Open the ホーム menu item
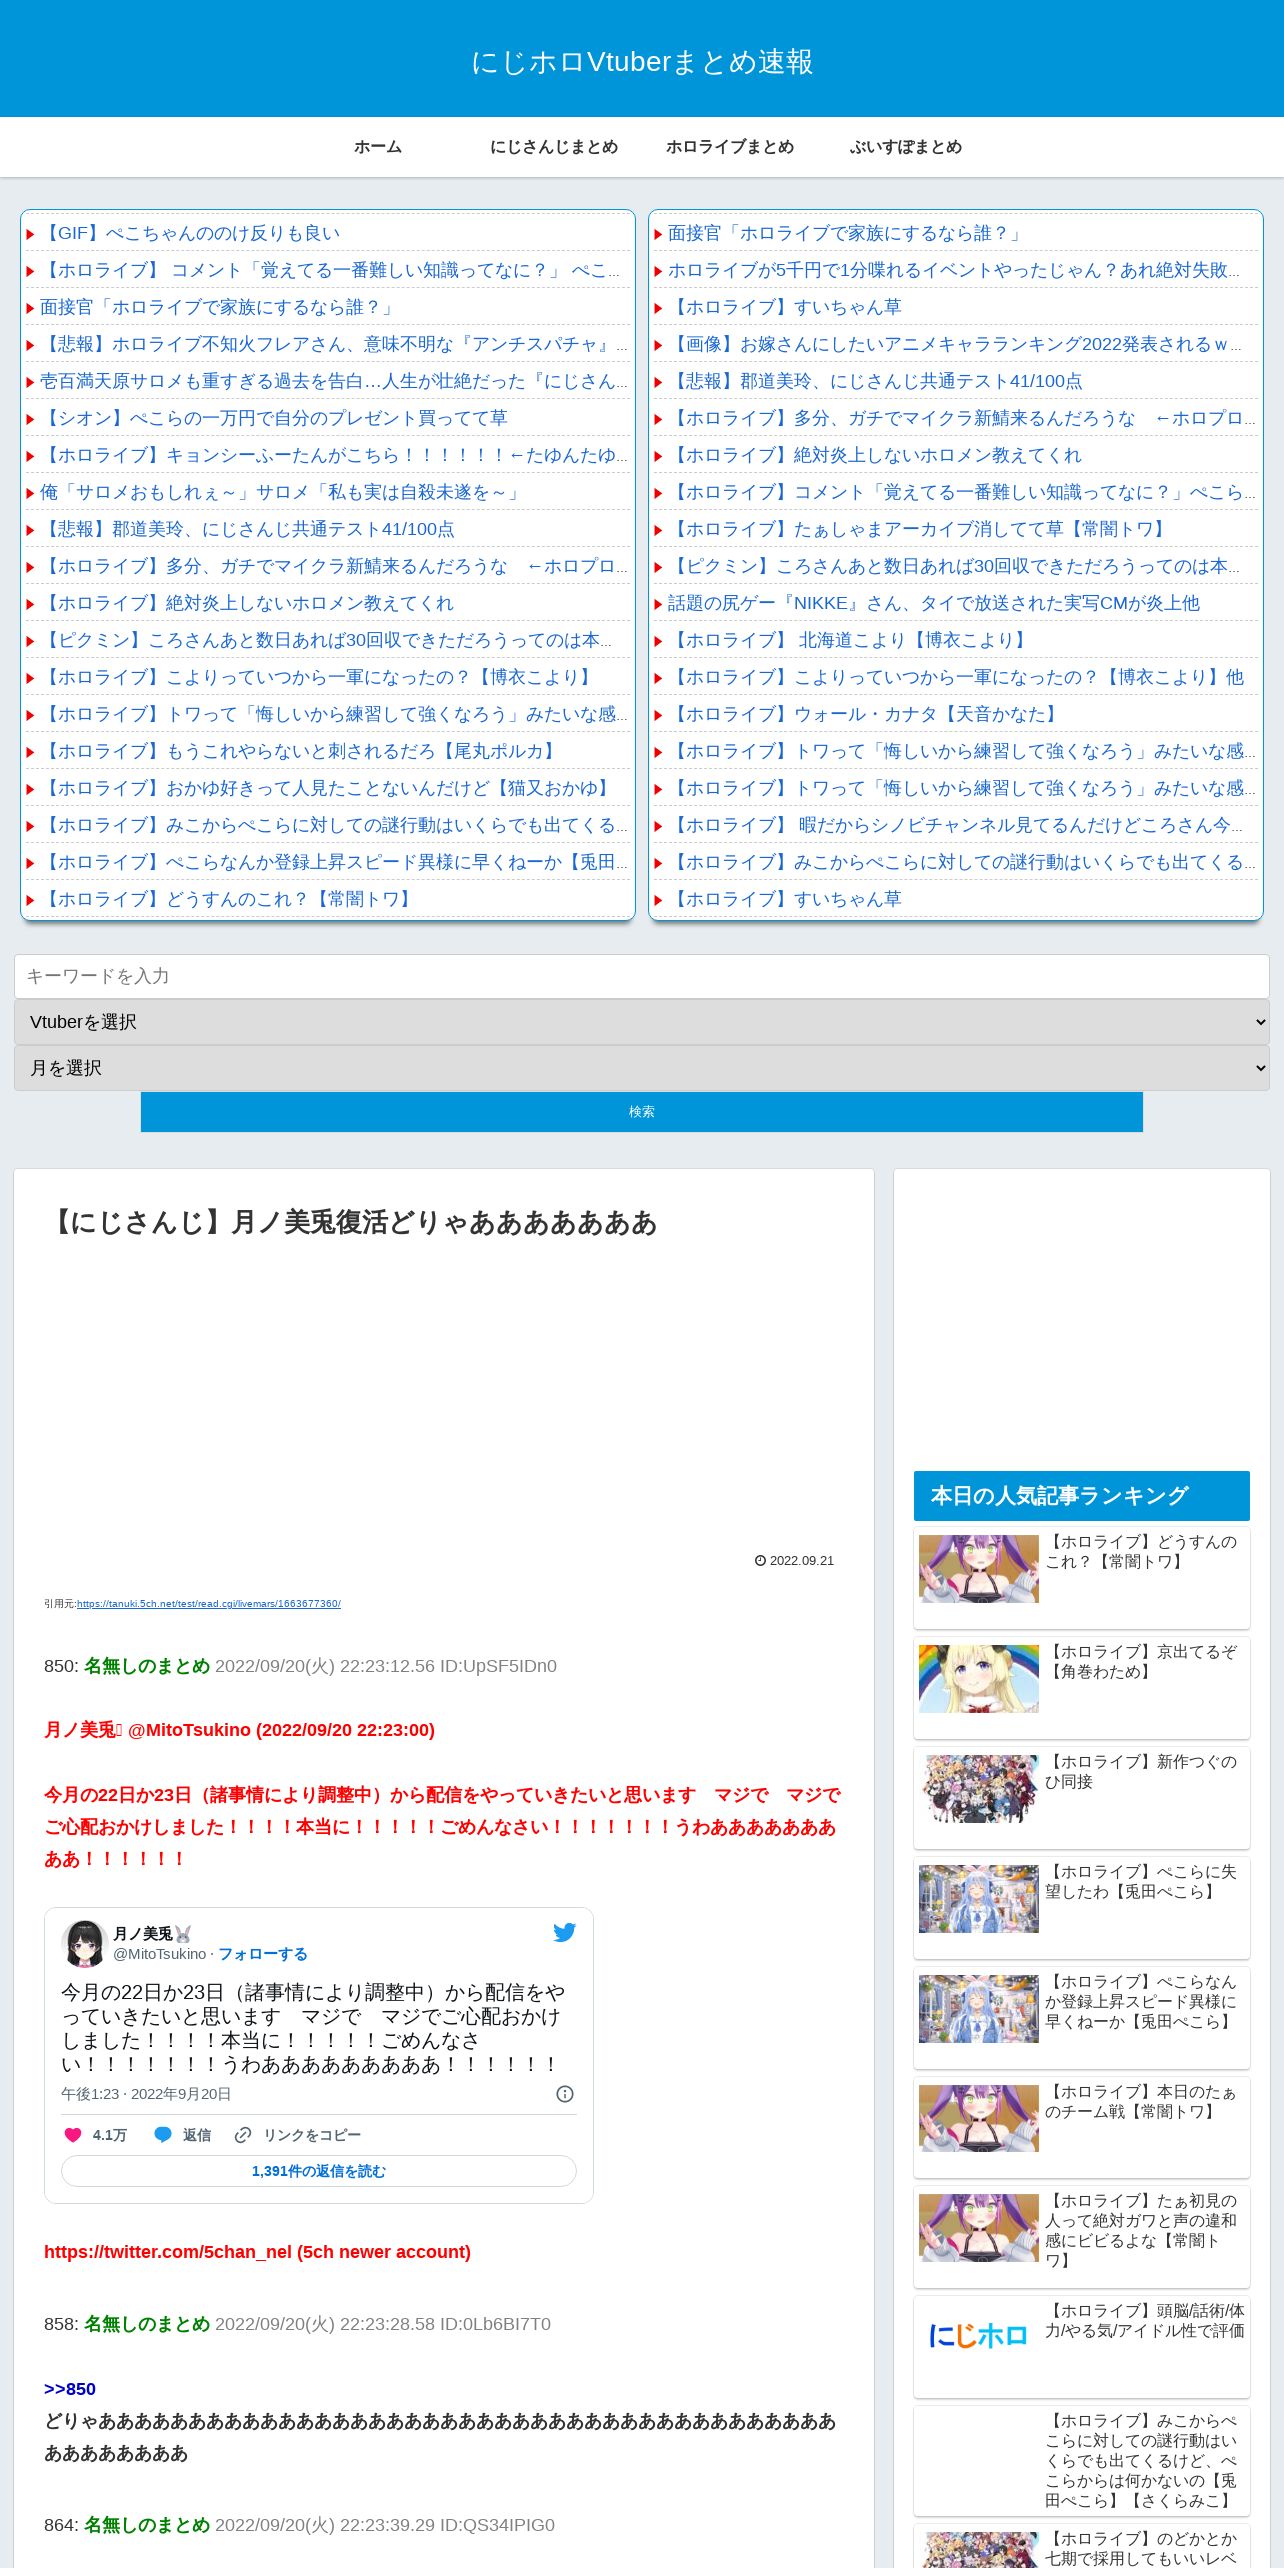This screenshot has width=1284, height=2568. click(378, 147)
